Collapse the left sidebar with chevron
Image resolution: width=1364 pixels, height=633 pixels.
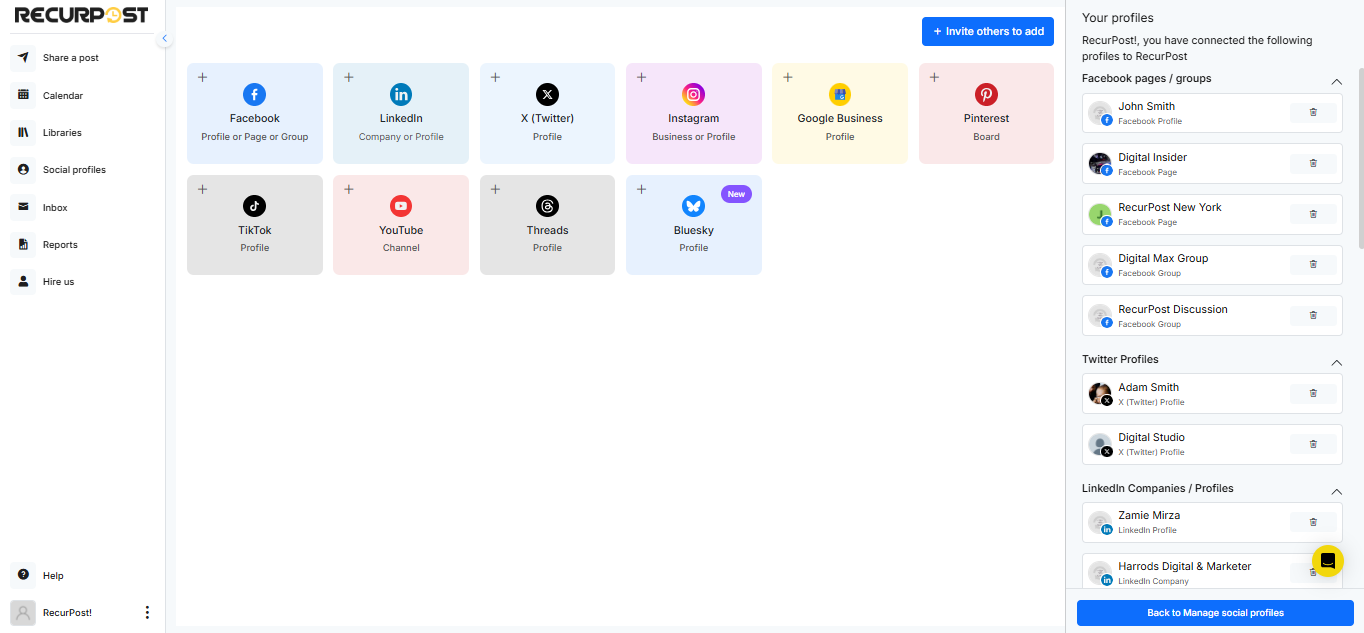[x=165, y=38]
